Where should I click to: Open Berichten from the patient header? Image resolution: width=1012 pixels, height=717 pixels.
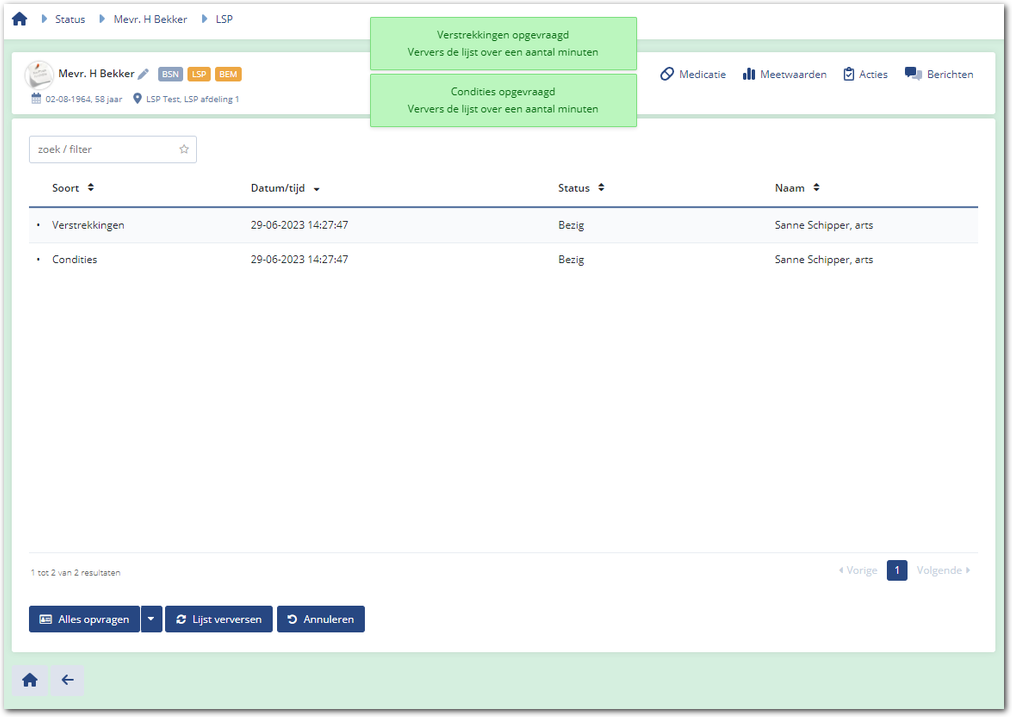tap(939, 74)
